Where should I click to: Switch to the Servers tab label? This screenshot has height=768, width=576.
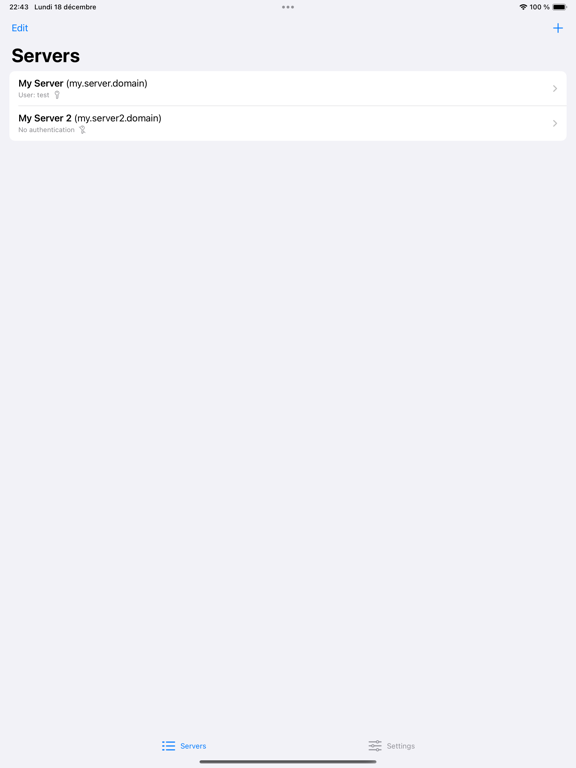click(x=193, y=746)
